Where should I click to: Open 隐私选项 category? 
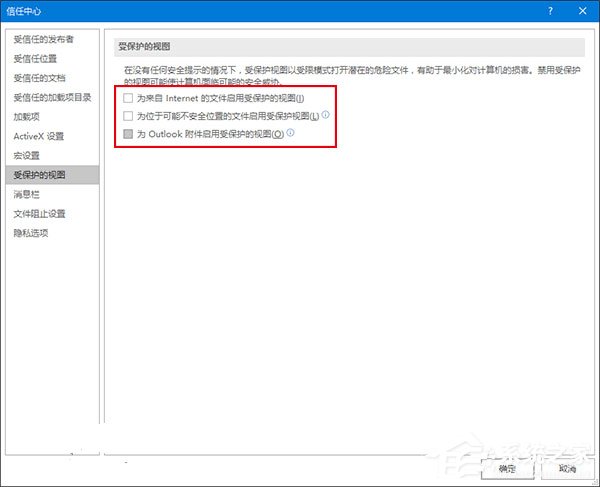click(52, 233)
